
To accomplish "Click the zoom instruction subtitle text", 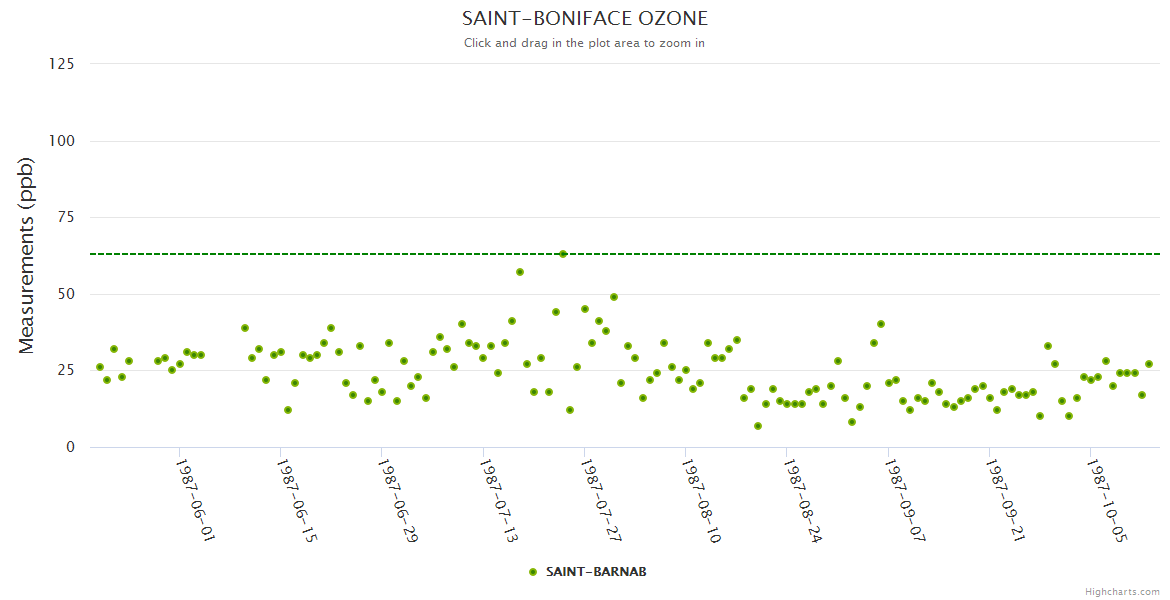I will 584,43.
